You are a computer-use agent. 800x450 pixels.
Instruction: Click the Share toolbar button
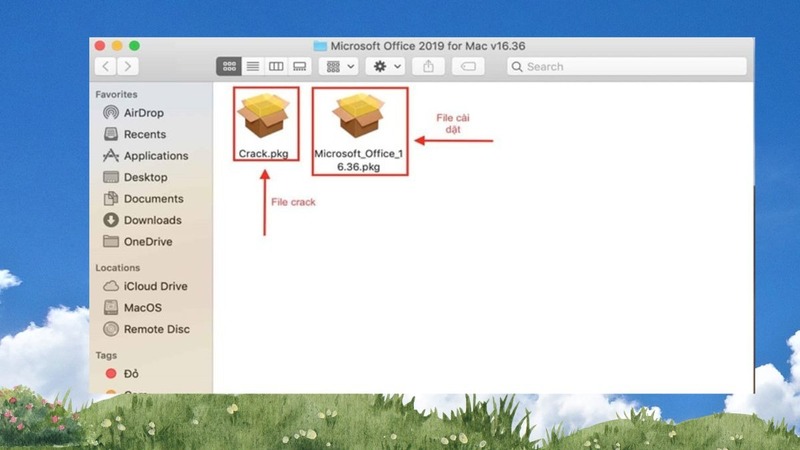[428, 66]
